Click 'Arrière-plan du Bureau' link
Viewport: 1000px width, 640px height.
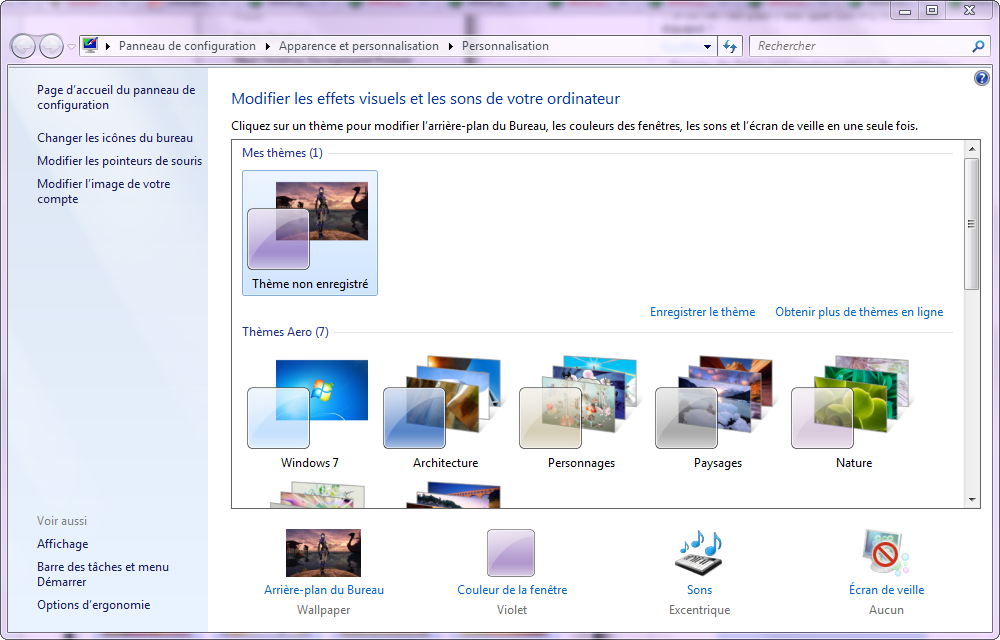coord(324,590)
